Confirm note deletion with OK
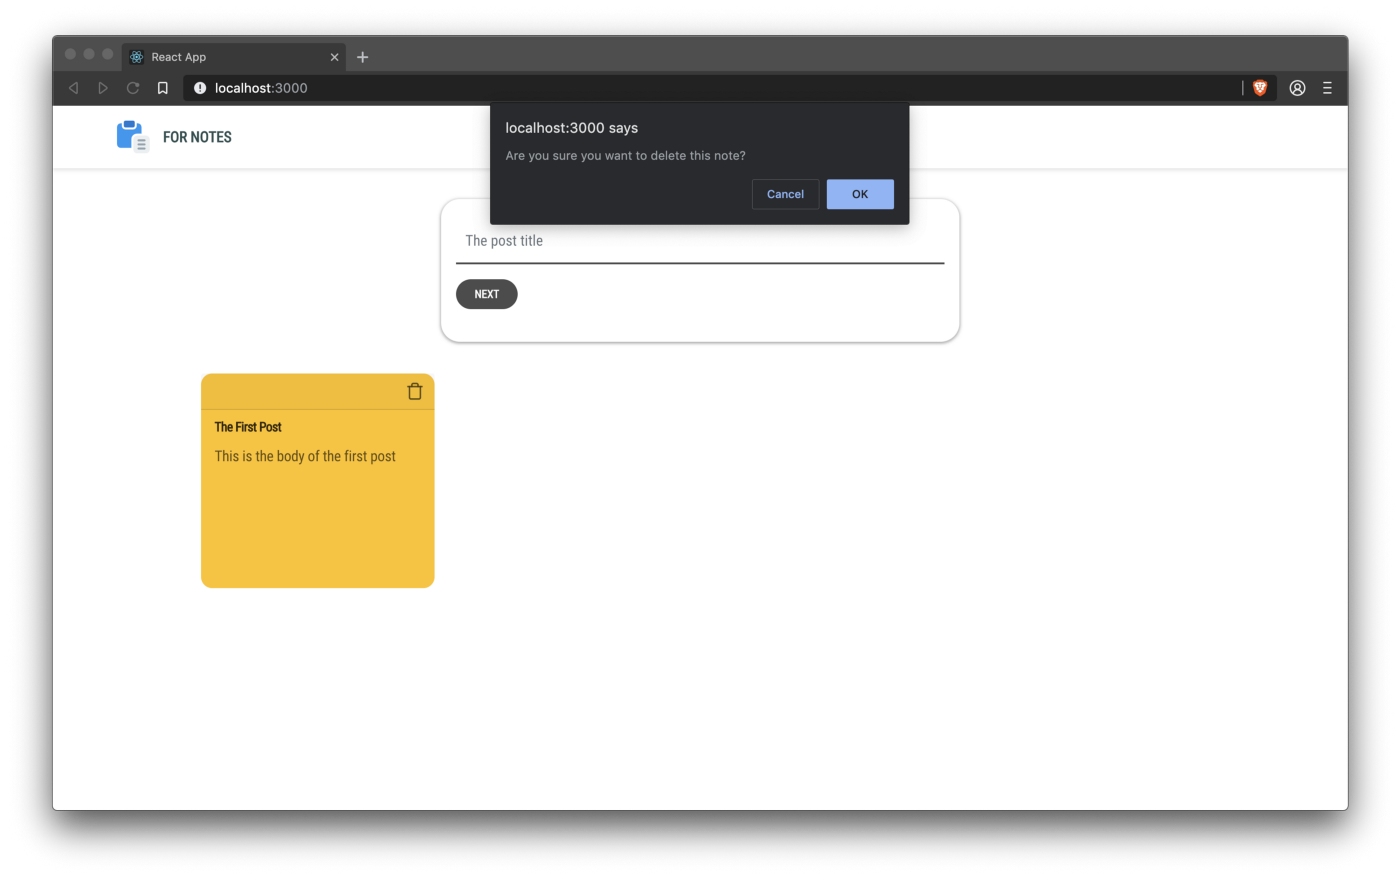This screenshot has width=1400, height=879. (859, 193)
